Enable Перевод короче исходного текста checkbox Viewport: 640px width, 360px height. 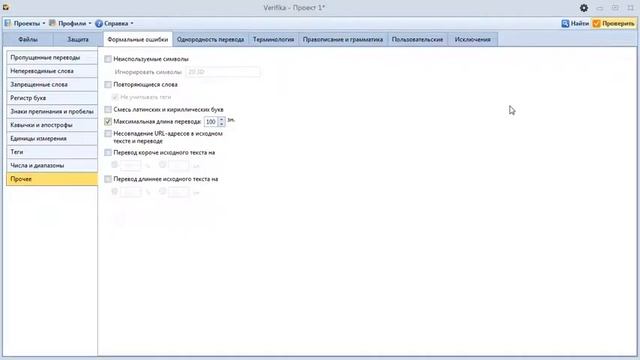(108, 153)
